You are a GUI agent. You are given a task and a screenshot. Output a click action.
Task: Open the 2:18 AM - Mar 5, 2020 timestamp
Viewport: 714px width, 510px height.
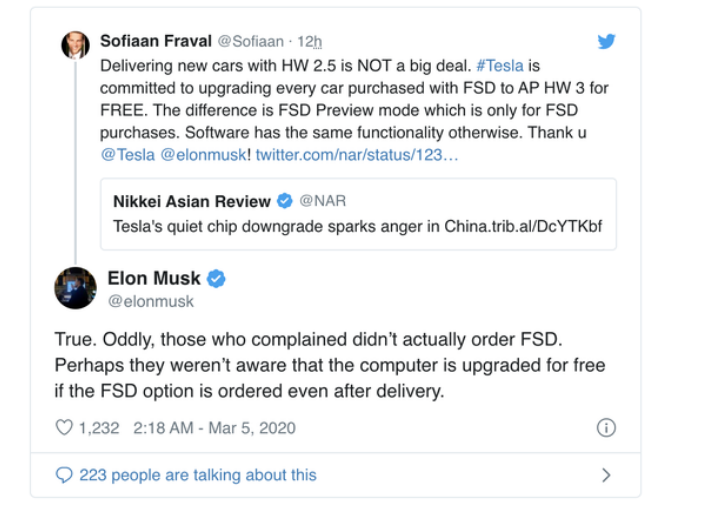click(214, 428)
